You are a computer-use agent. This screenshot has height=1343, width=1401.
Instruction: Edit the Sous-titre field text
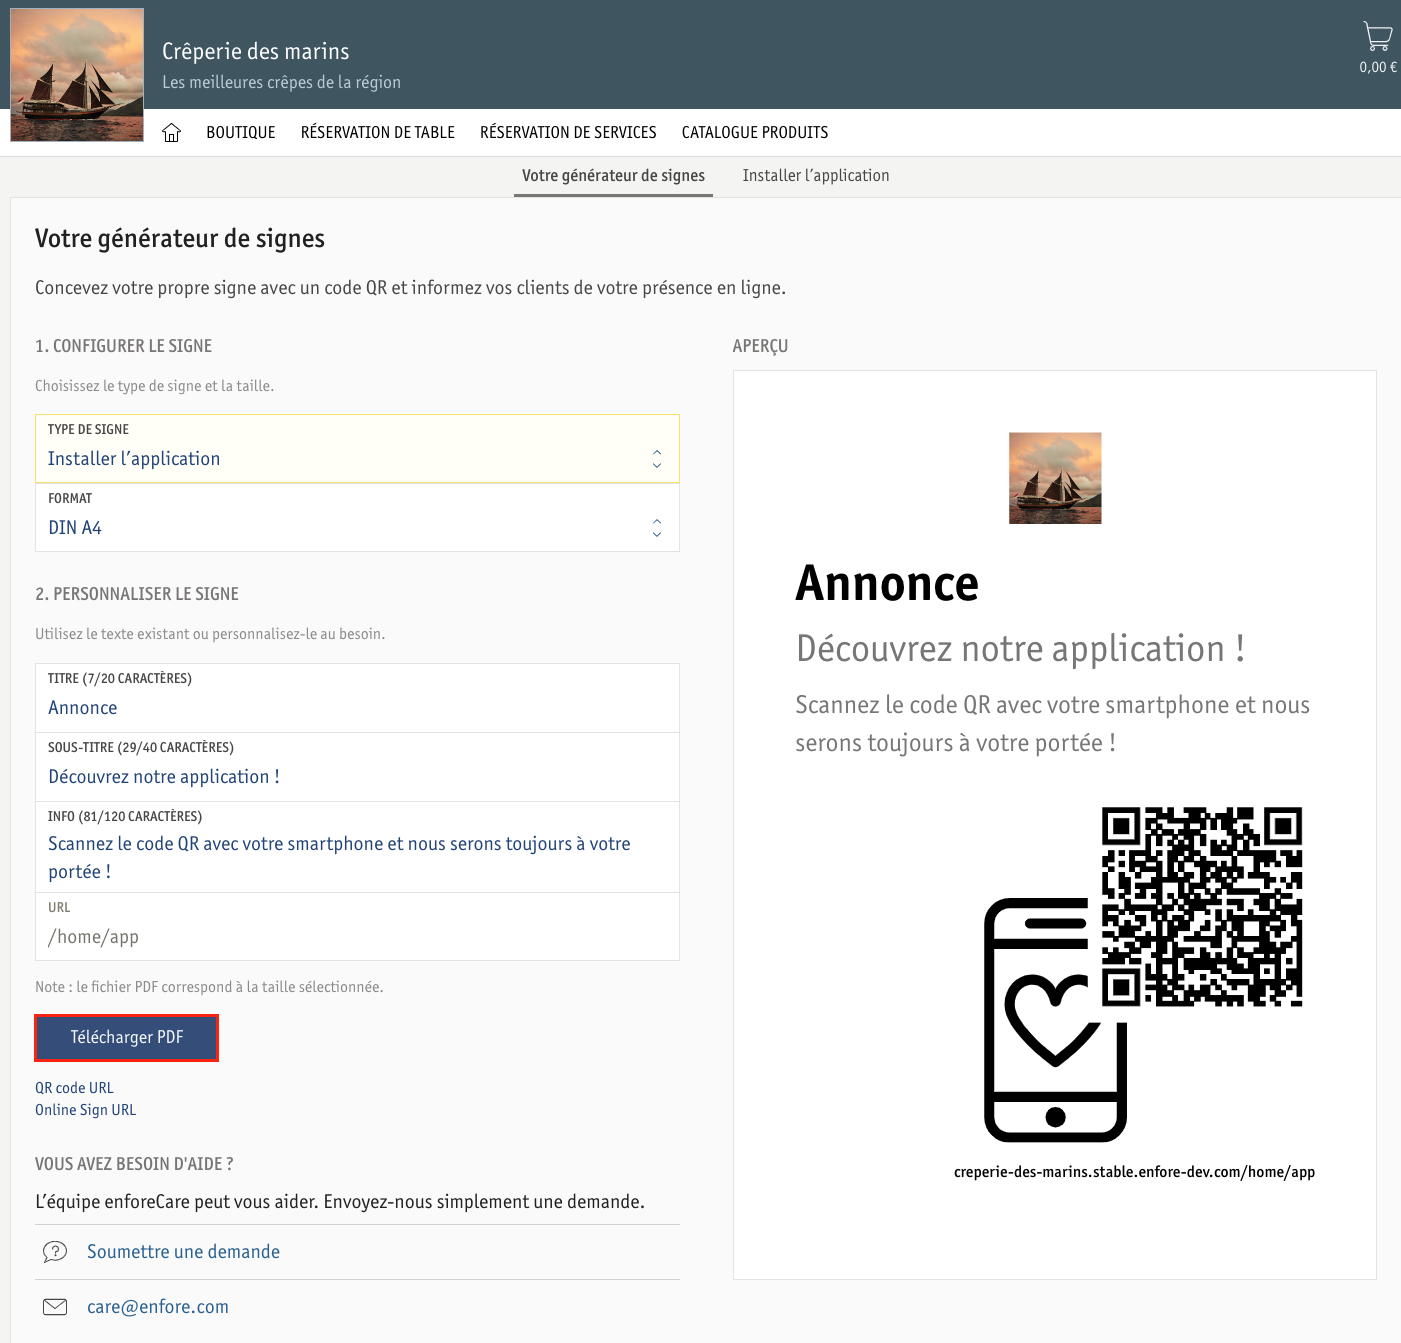[x=357, y=767]
